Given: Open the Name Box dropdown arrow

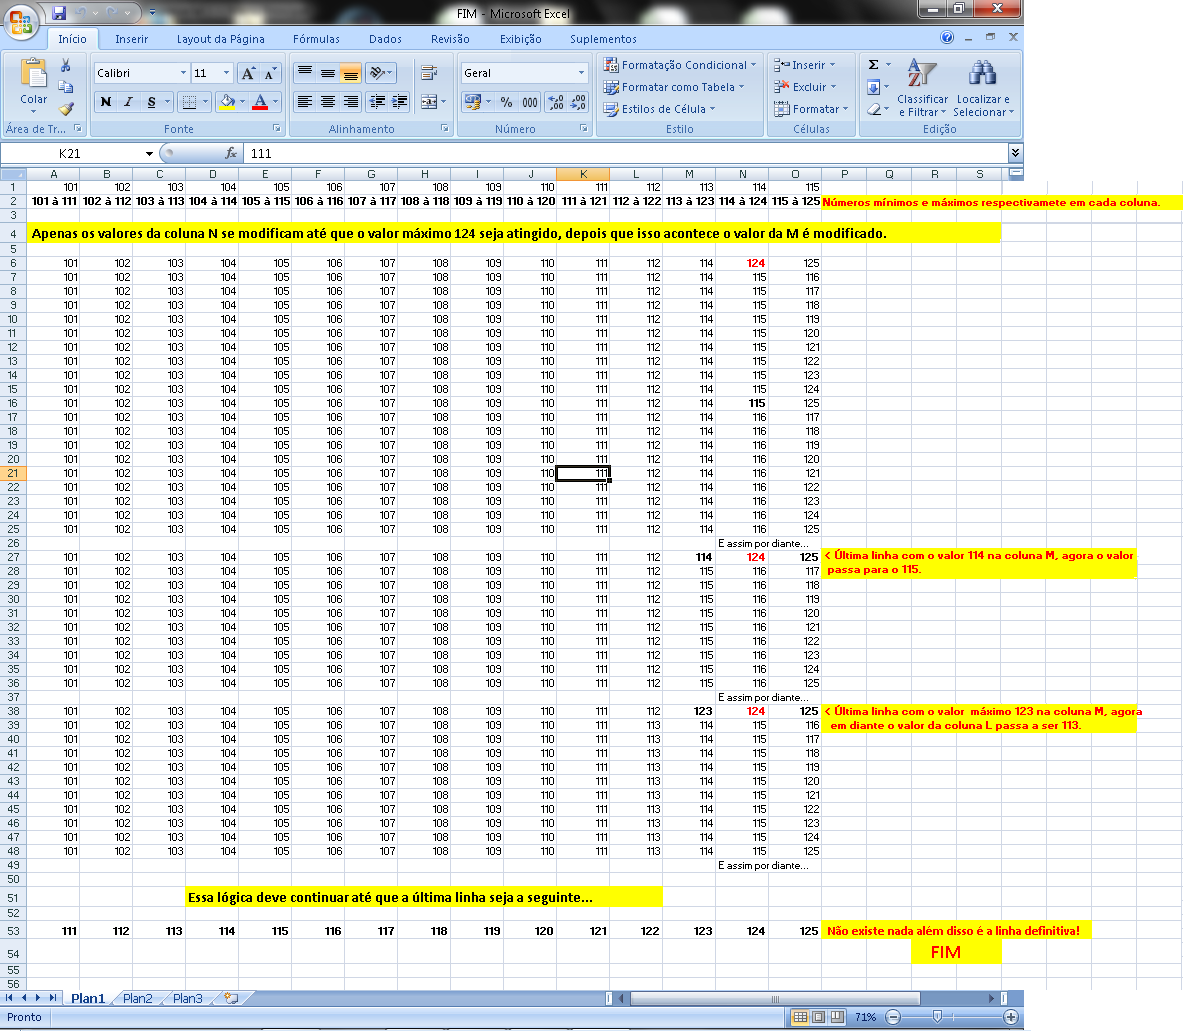Looking at the screenshot, I should point(149,154).
